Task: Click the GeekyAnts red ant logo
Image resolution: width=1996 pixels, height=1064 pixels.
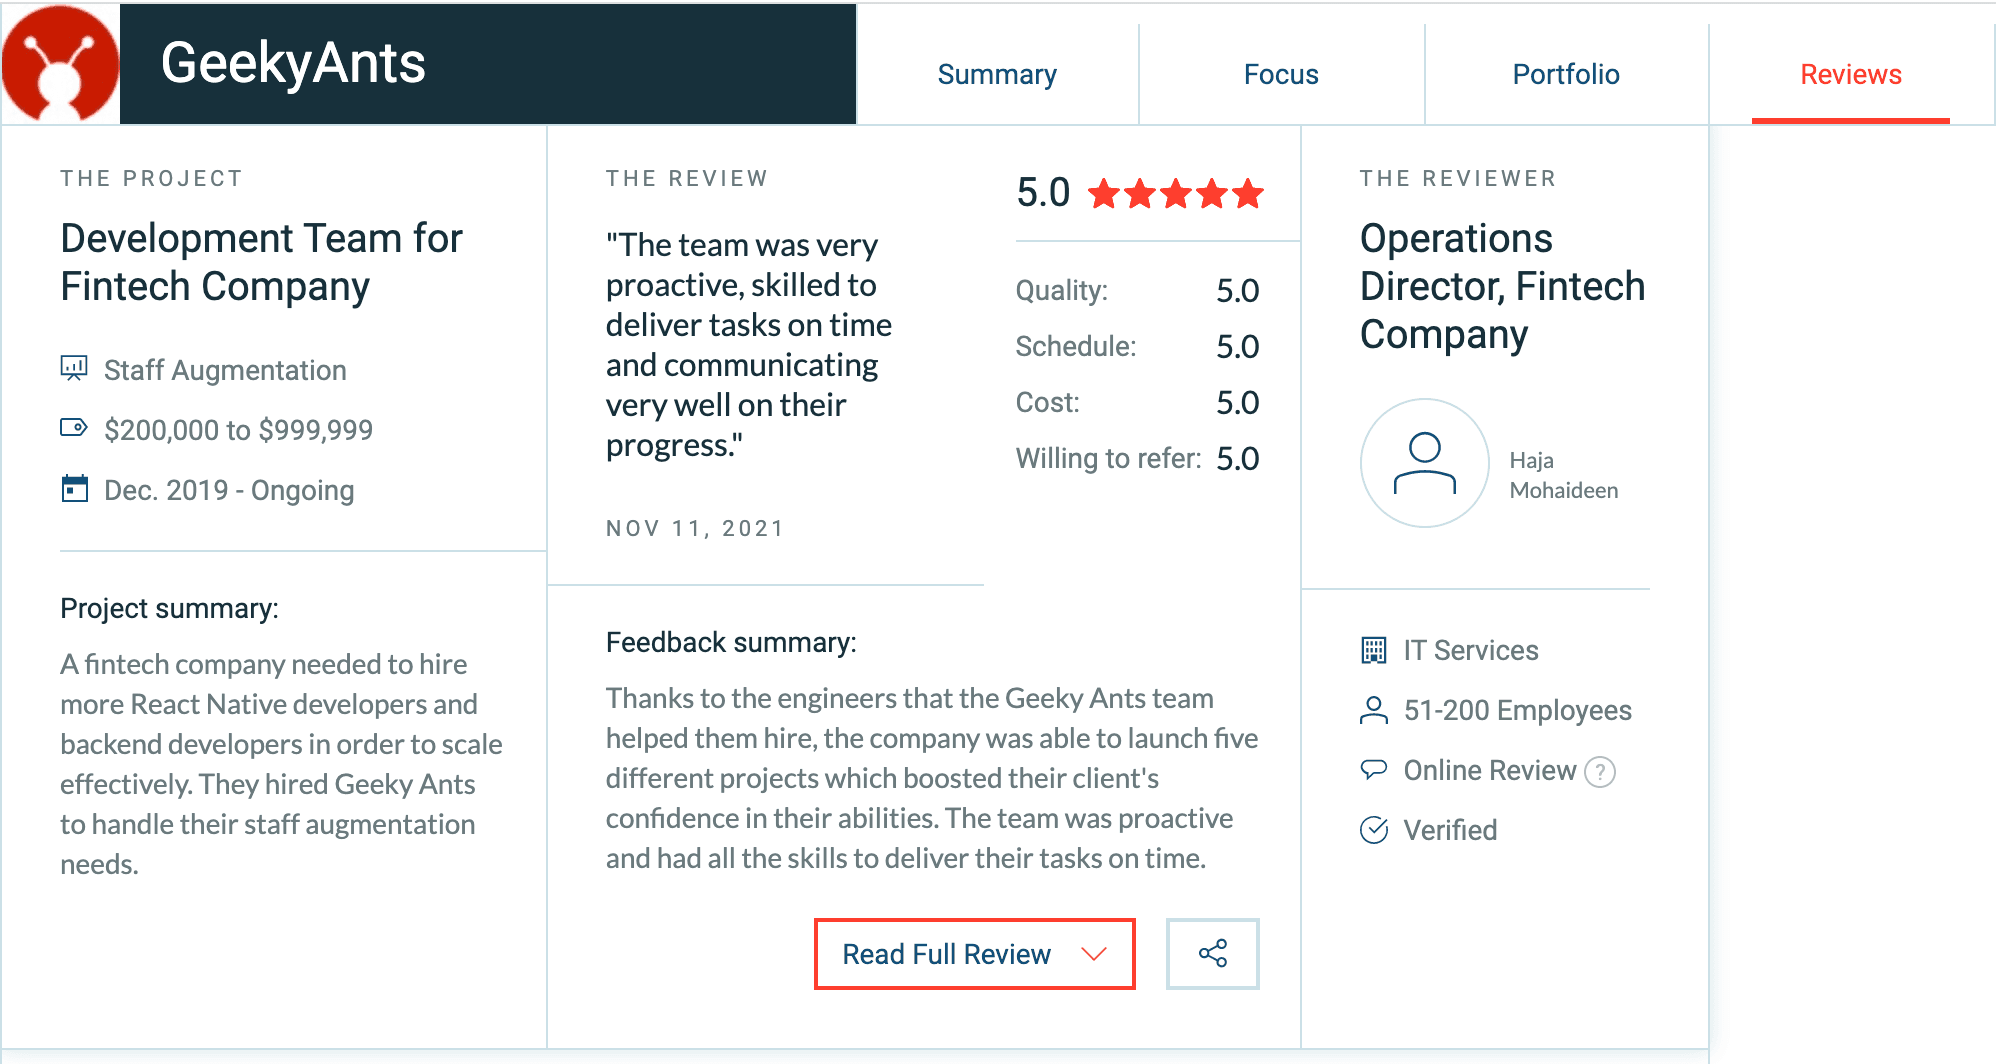Action: tap(60, 63)
